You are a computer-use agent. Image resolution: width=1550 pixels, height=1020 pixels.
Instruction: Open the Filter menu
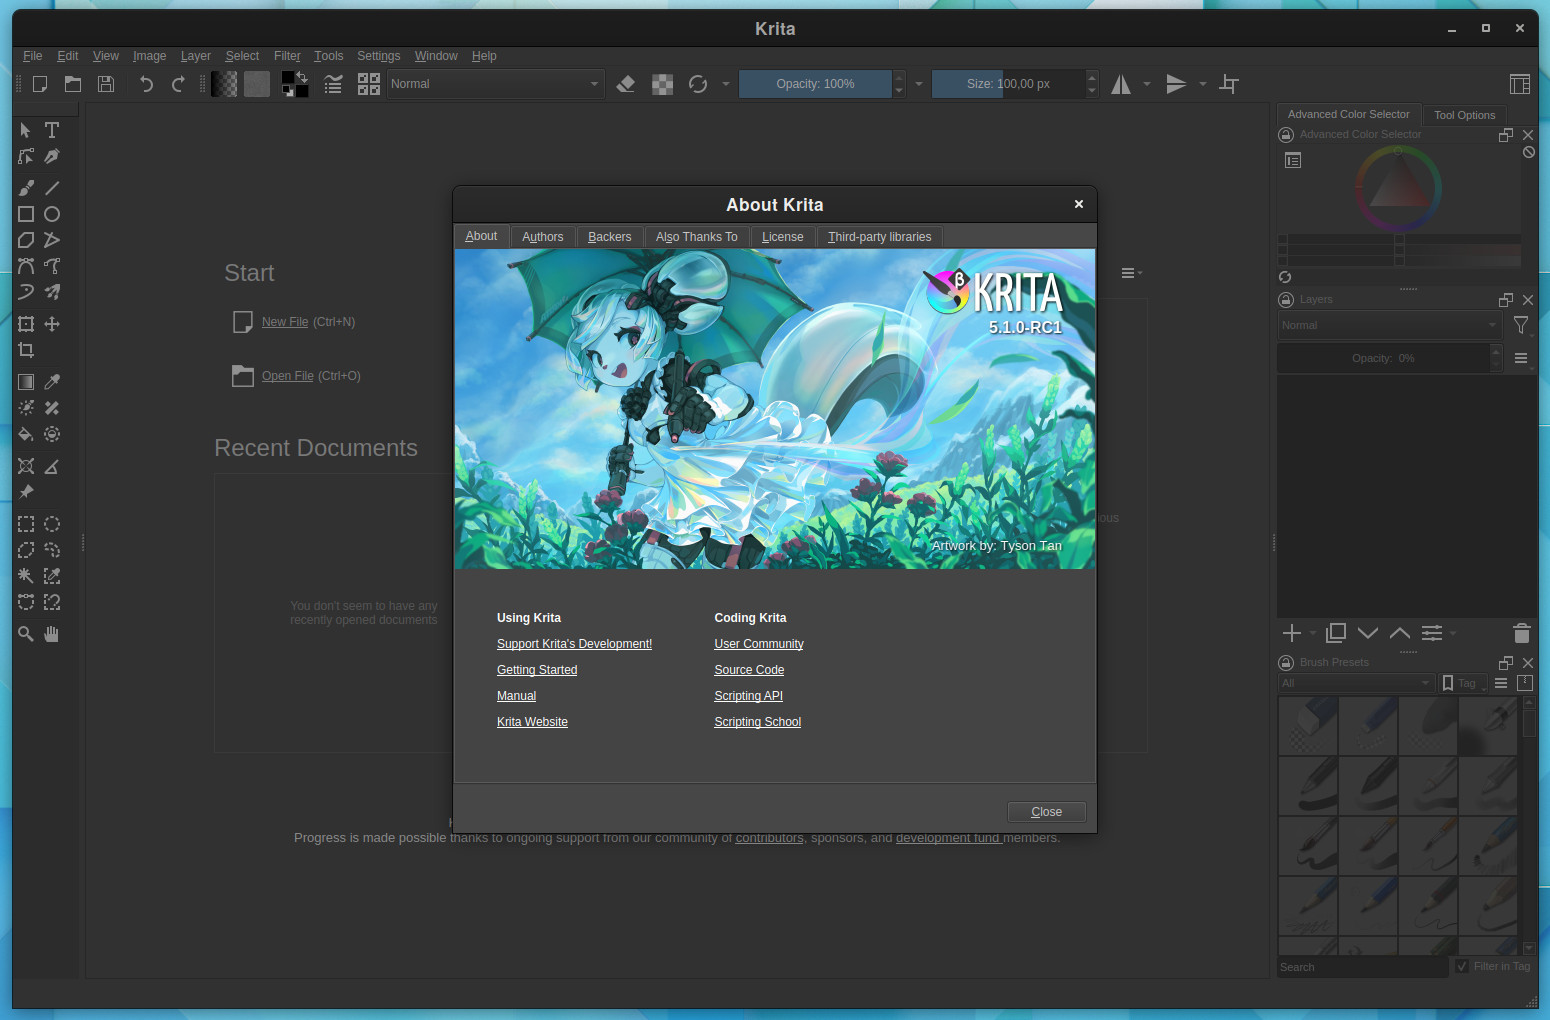287,56
